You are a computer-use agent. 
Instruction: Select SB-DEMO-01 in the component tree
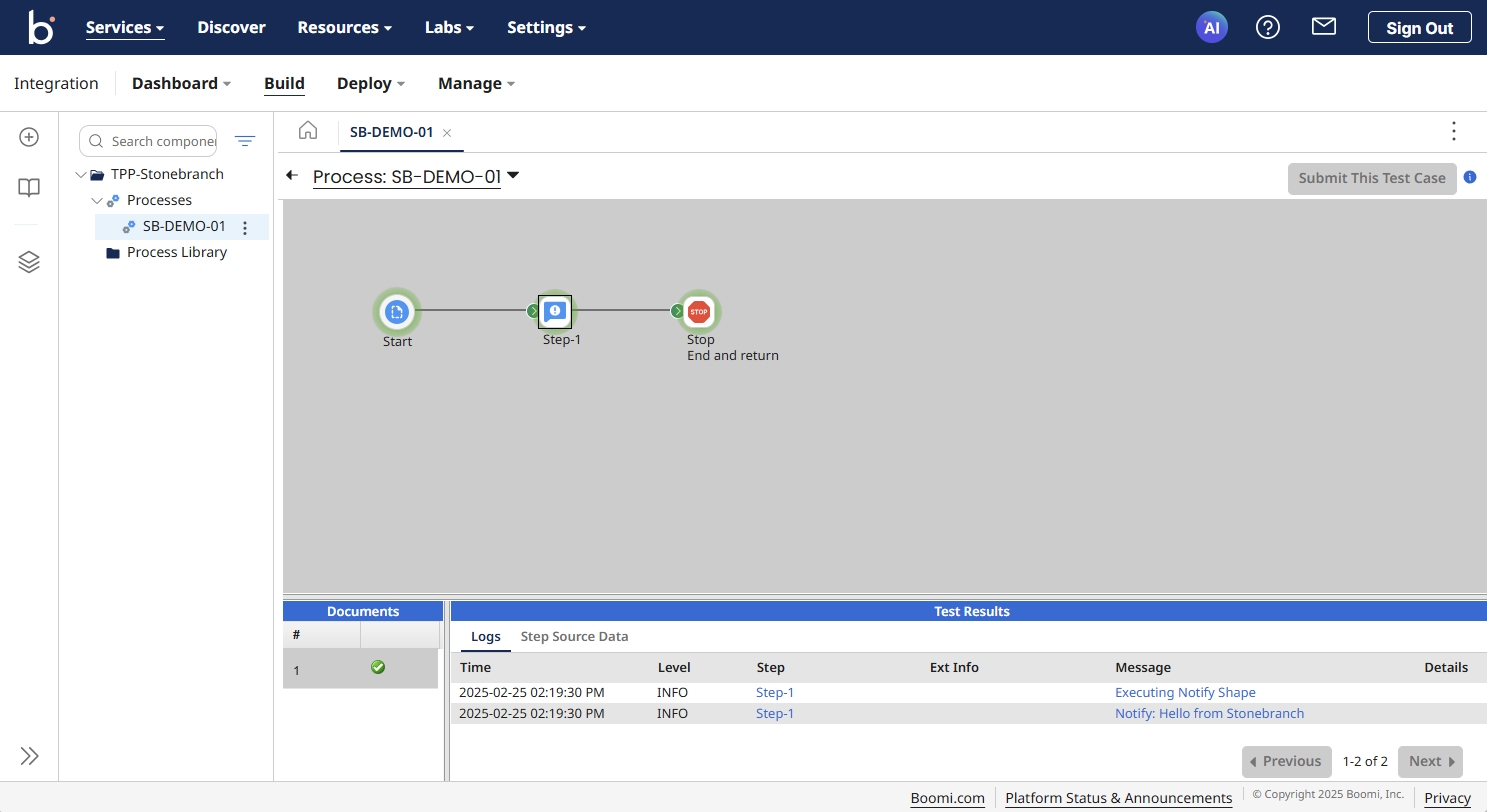coord(184,226)
